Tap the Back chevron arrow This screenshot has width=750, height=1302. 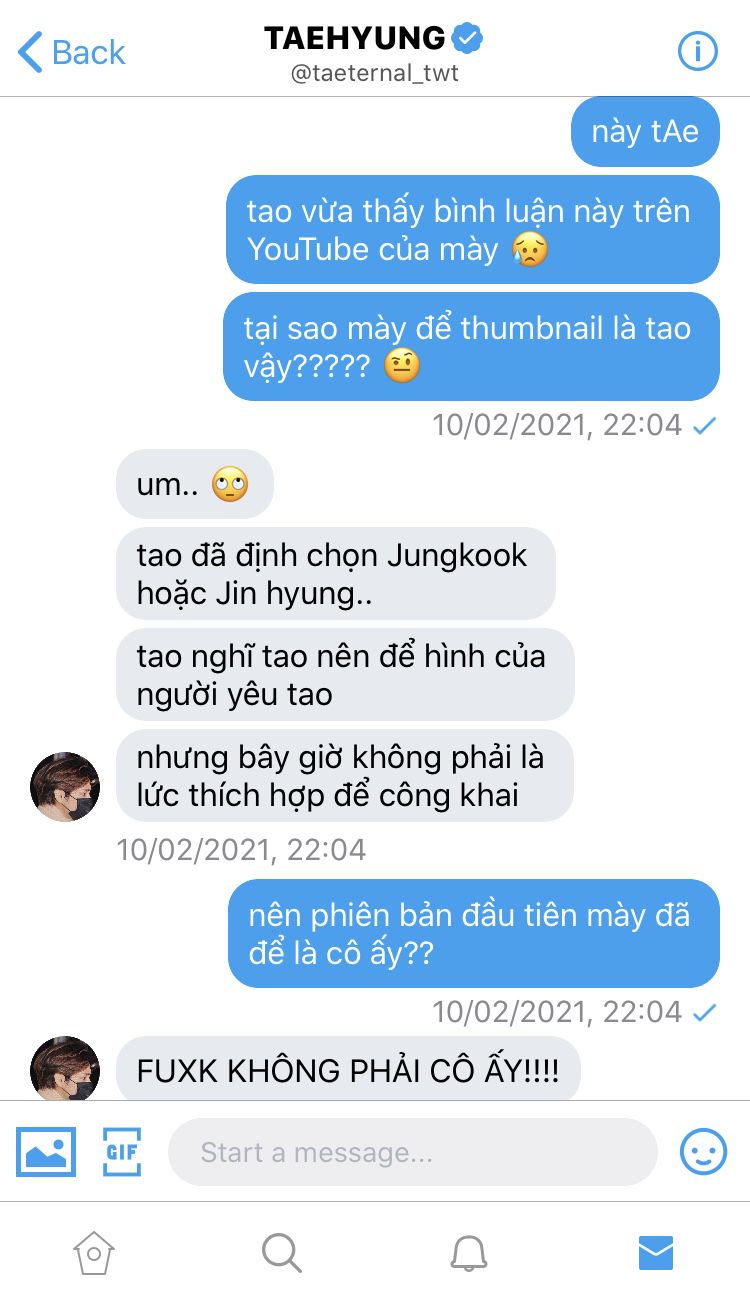click(30, 52)
